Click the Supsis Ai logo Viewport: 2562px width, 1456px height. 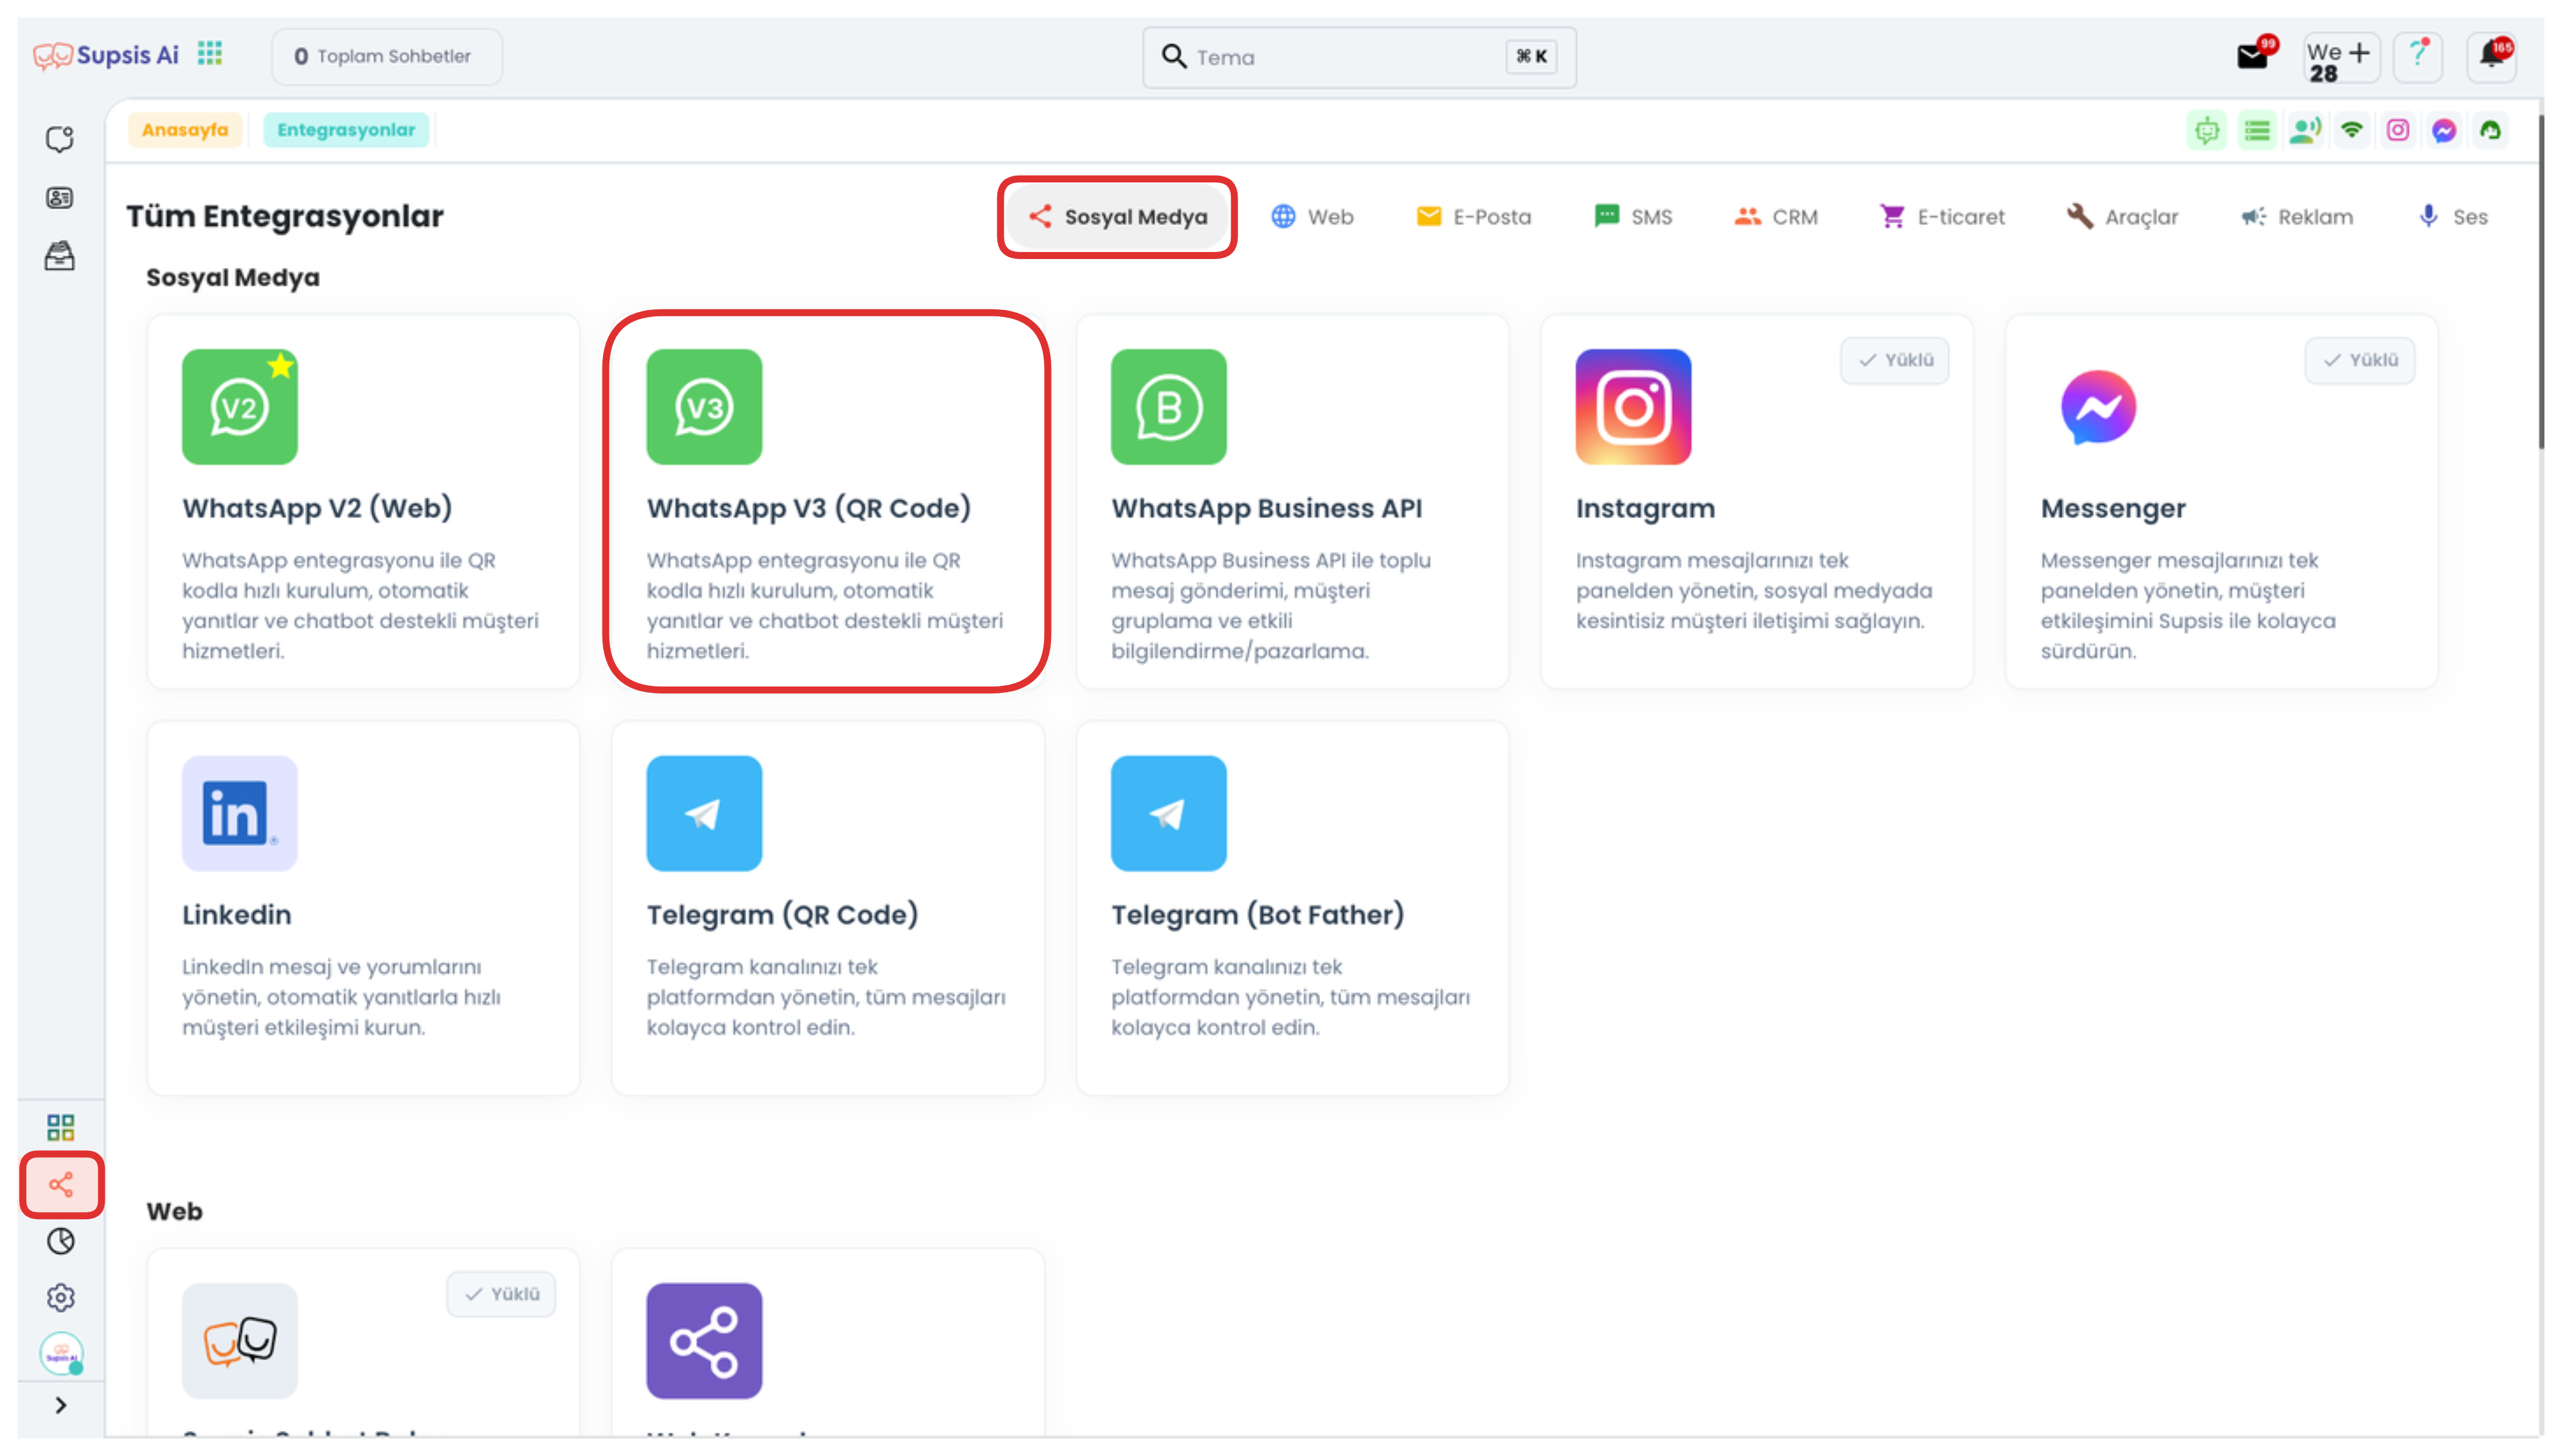[106, 55]
